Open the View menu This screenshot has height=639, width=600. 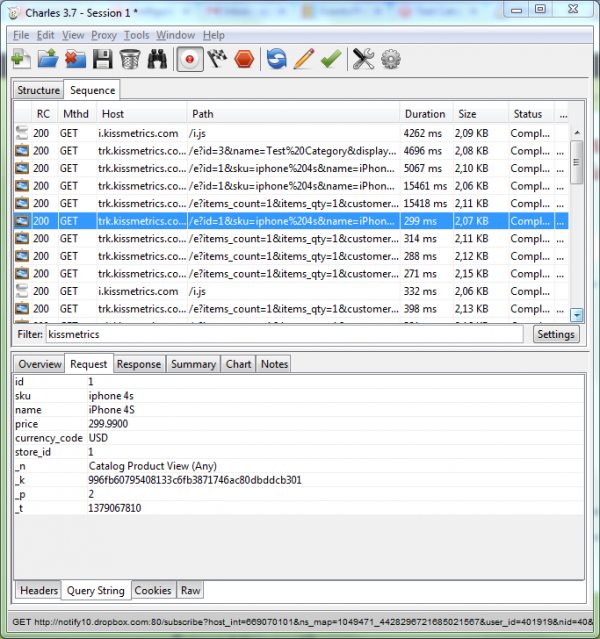[73, 35]
